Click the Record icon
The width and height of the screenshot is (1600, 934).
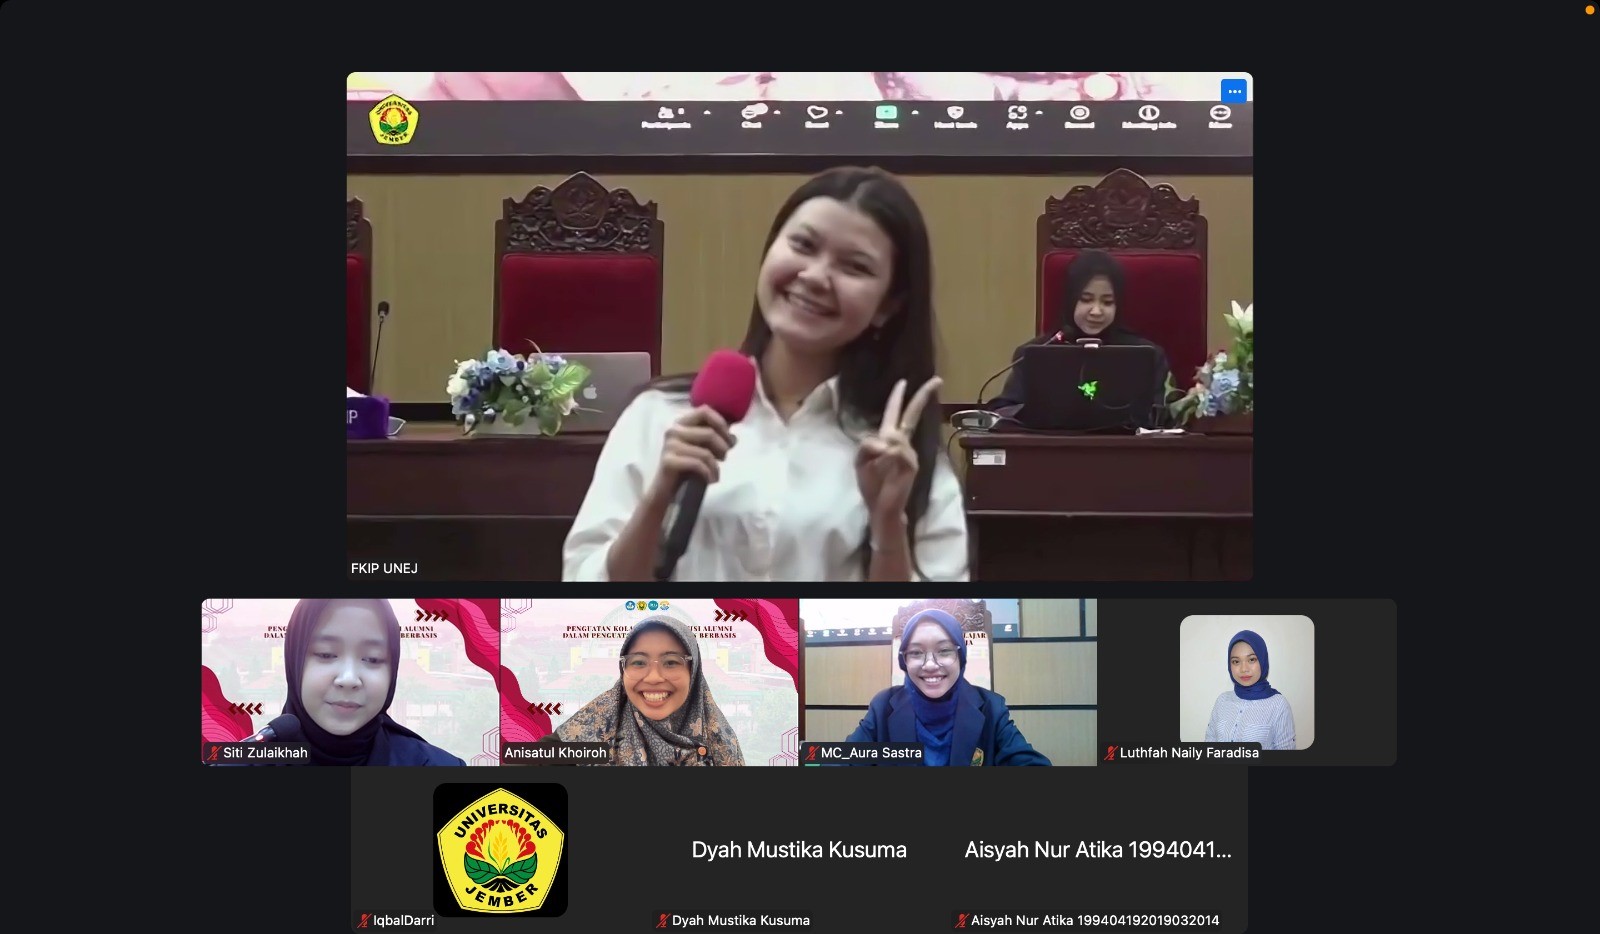[x=1079, y=113]
